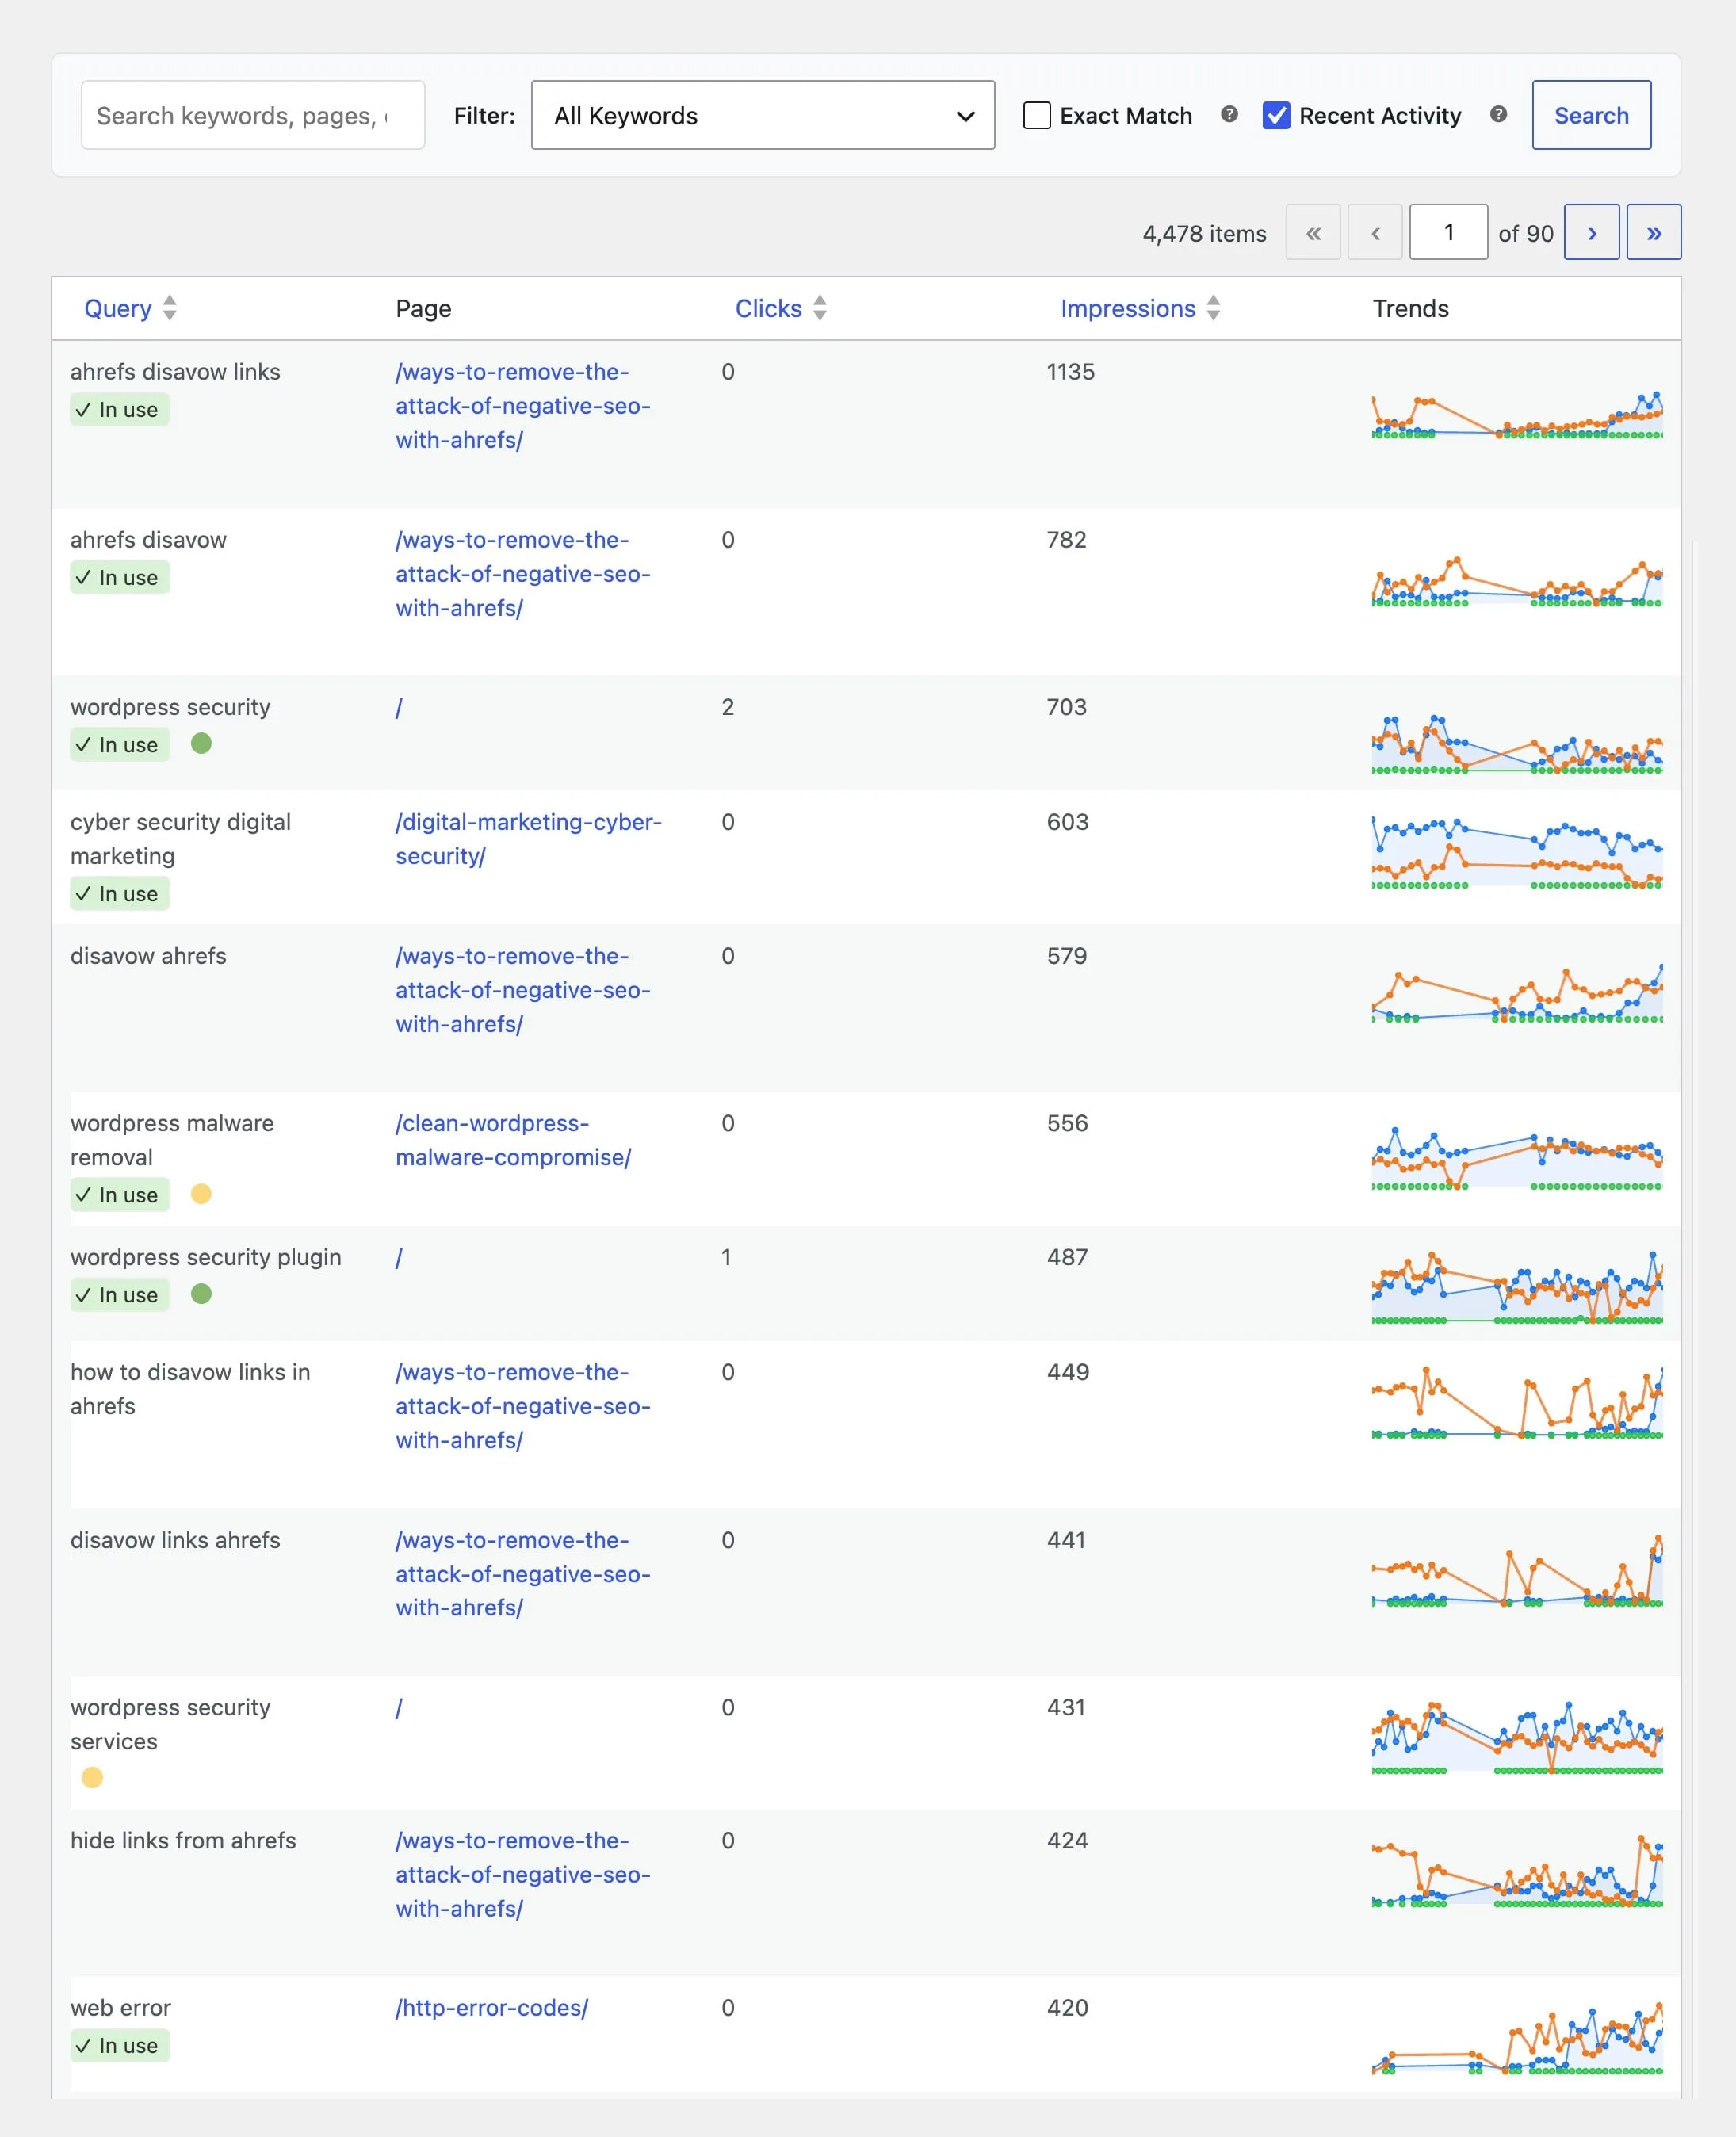Open the All Keywords filter dropdown
The width and height of the screenshot is (1736, 2137).
pyautogui.click(x=762, y=115)
